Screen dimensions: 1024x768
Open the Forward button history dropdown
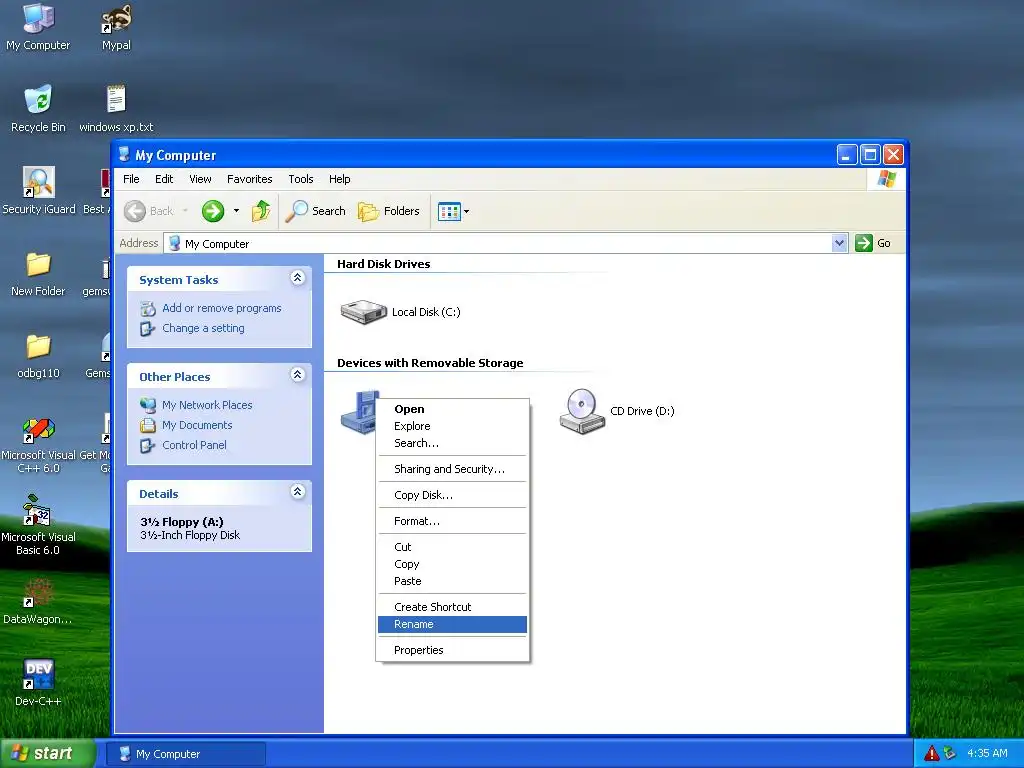(236, 211)
